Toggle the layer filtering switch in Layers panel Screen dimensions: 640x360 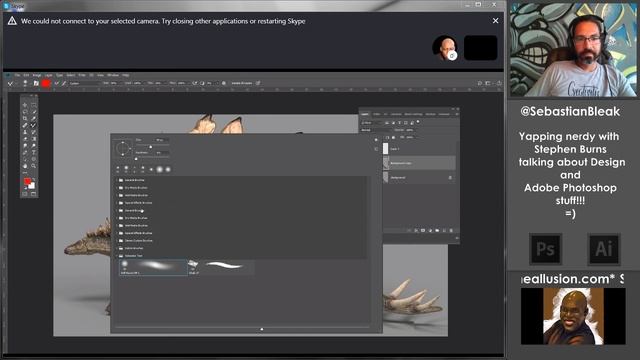[x=418, y=122]
